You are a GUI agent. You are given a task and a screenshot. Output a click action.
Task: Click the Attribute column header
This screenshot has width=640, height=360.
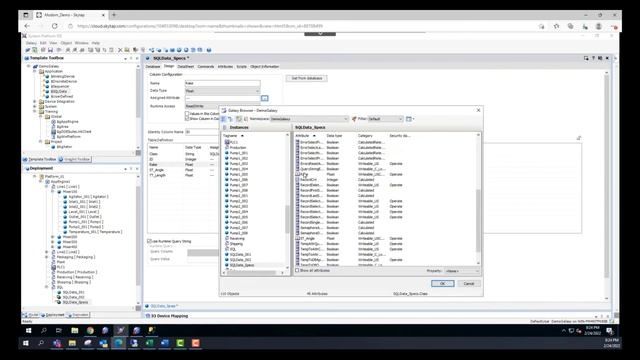pyautogui.click(x=302, y=136)
